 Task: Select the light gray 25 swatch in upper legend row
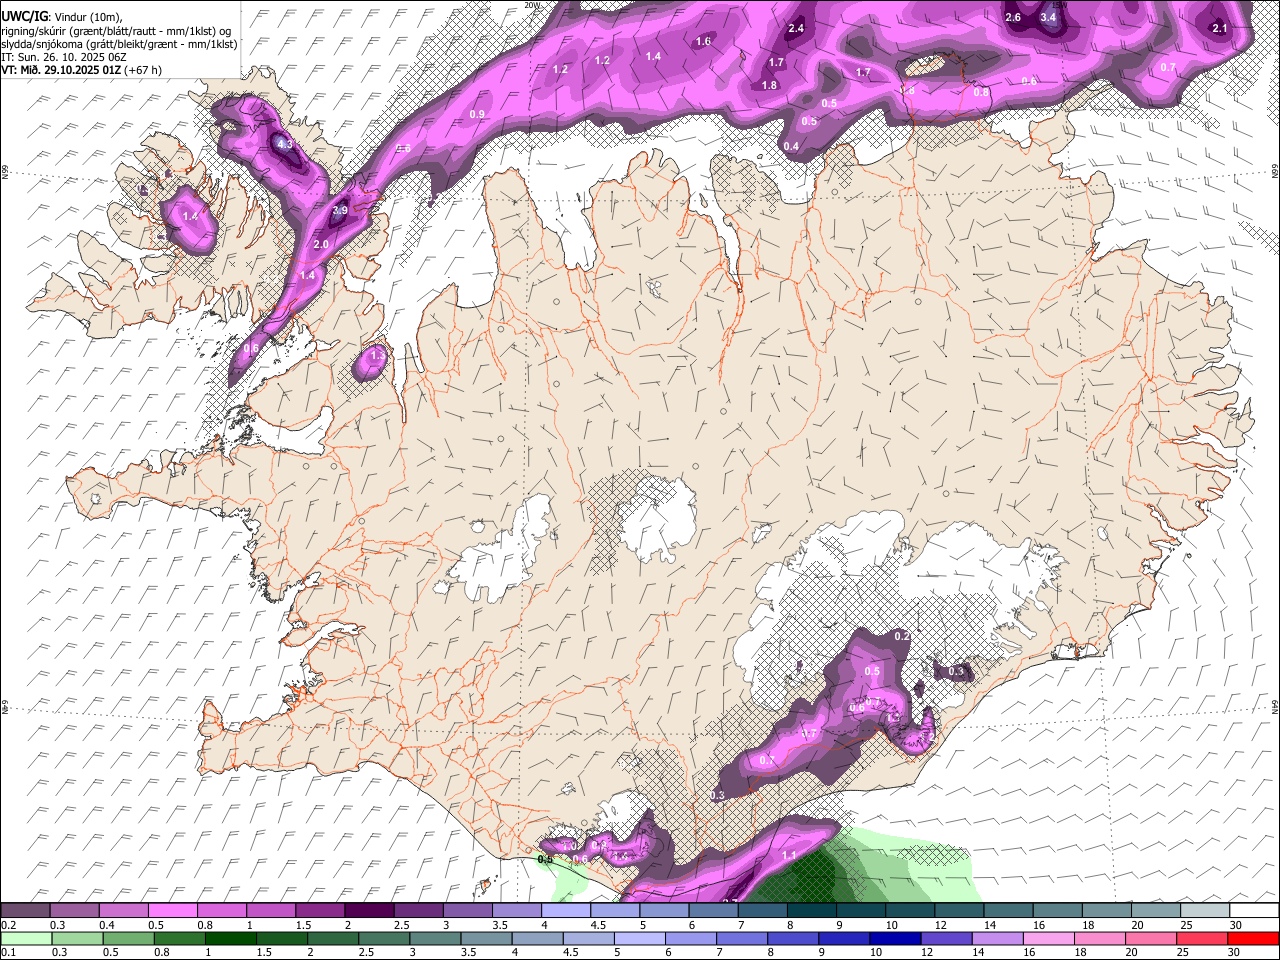pyautogui.click(x=1205, y=911)
